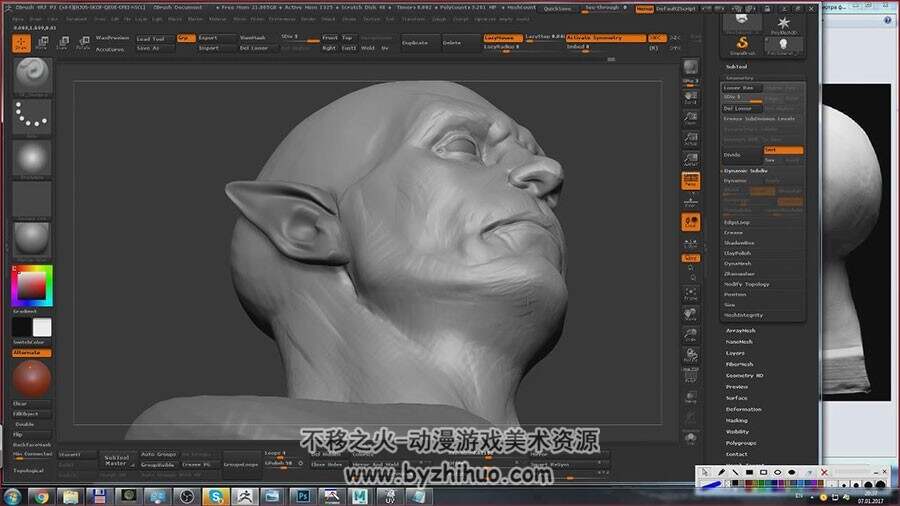The image size is (900, 506).
Task: Open the Layers sub-palette
Action: (735, 353)
